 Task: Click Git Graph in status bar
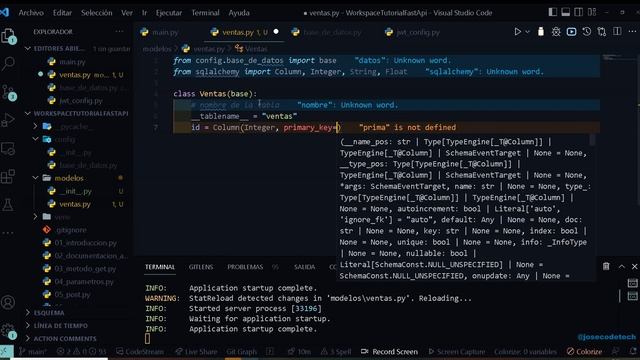tap(241, 351)
